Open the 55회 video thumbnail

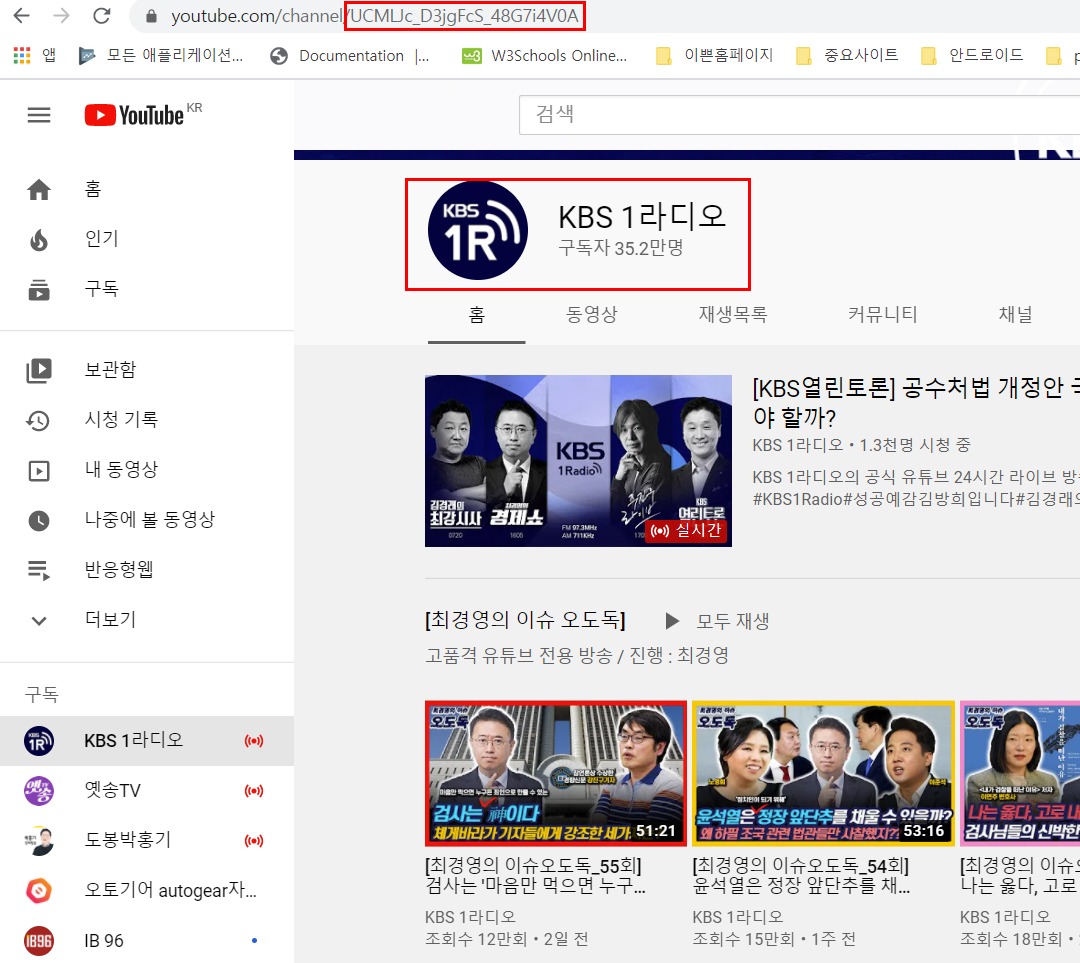tap(556, 774)
